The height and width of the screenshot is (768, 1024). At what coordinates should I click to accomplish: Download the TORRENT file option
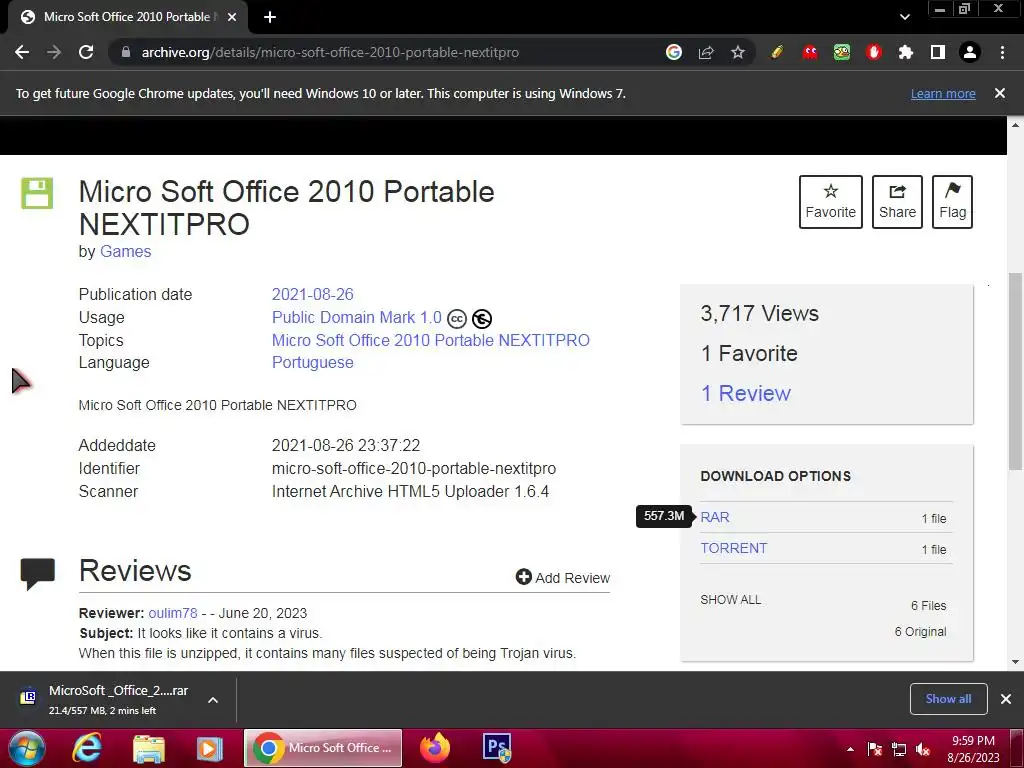point(734,548)
